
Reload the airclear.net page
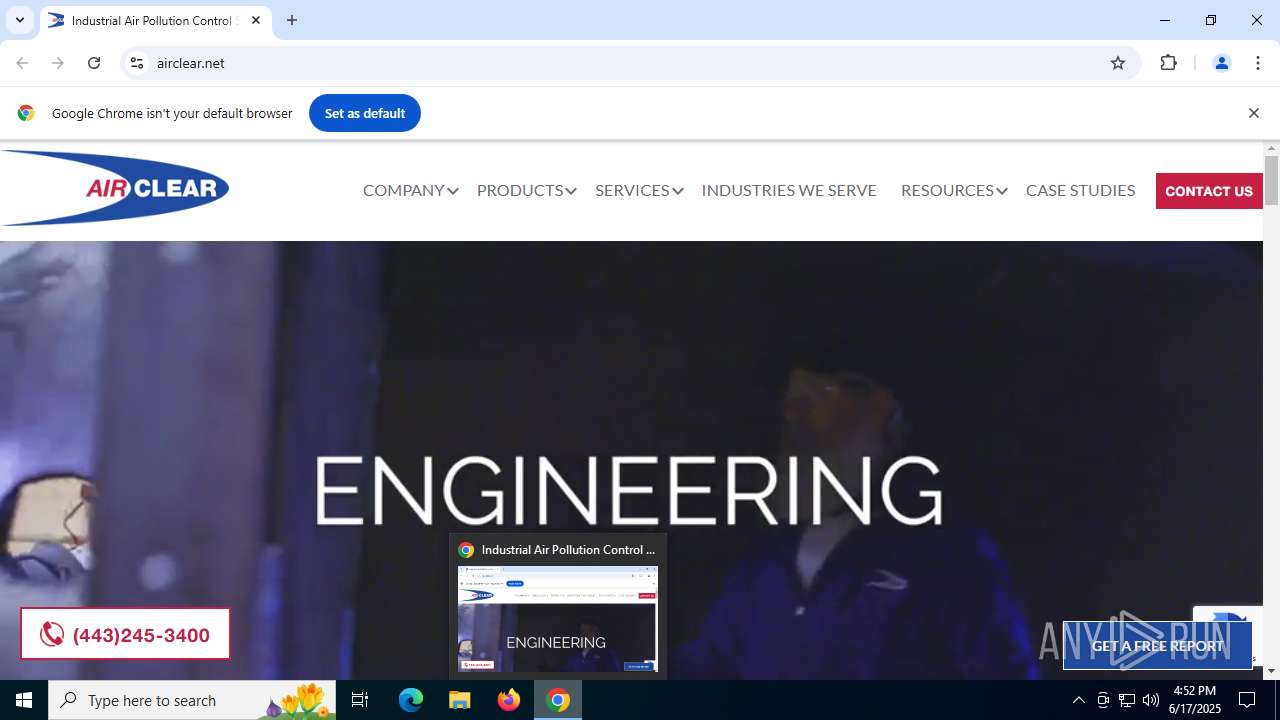pos(94,63)
